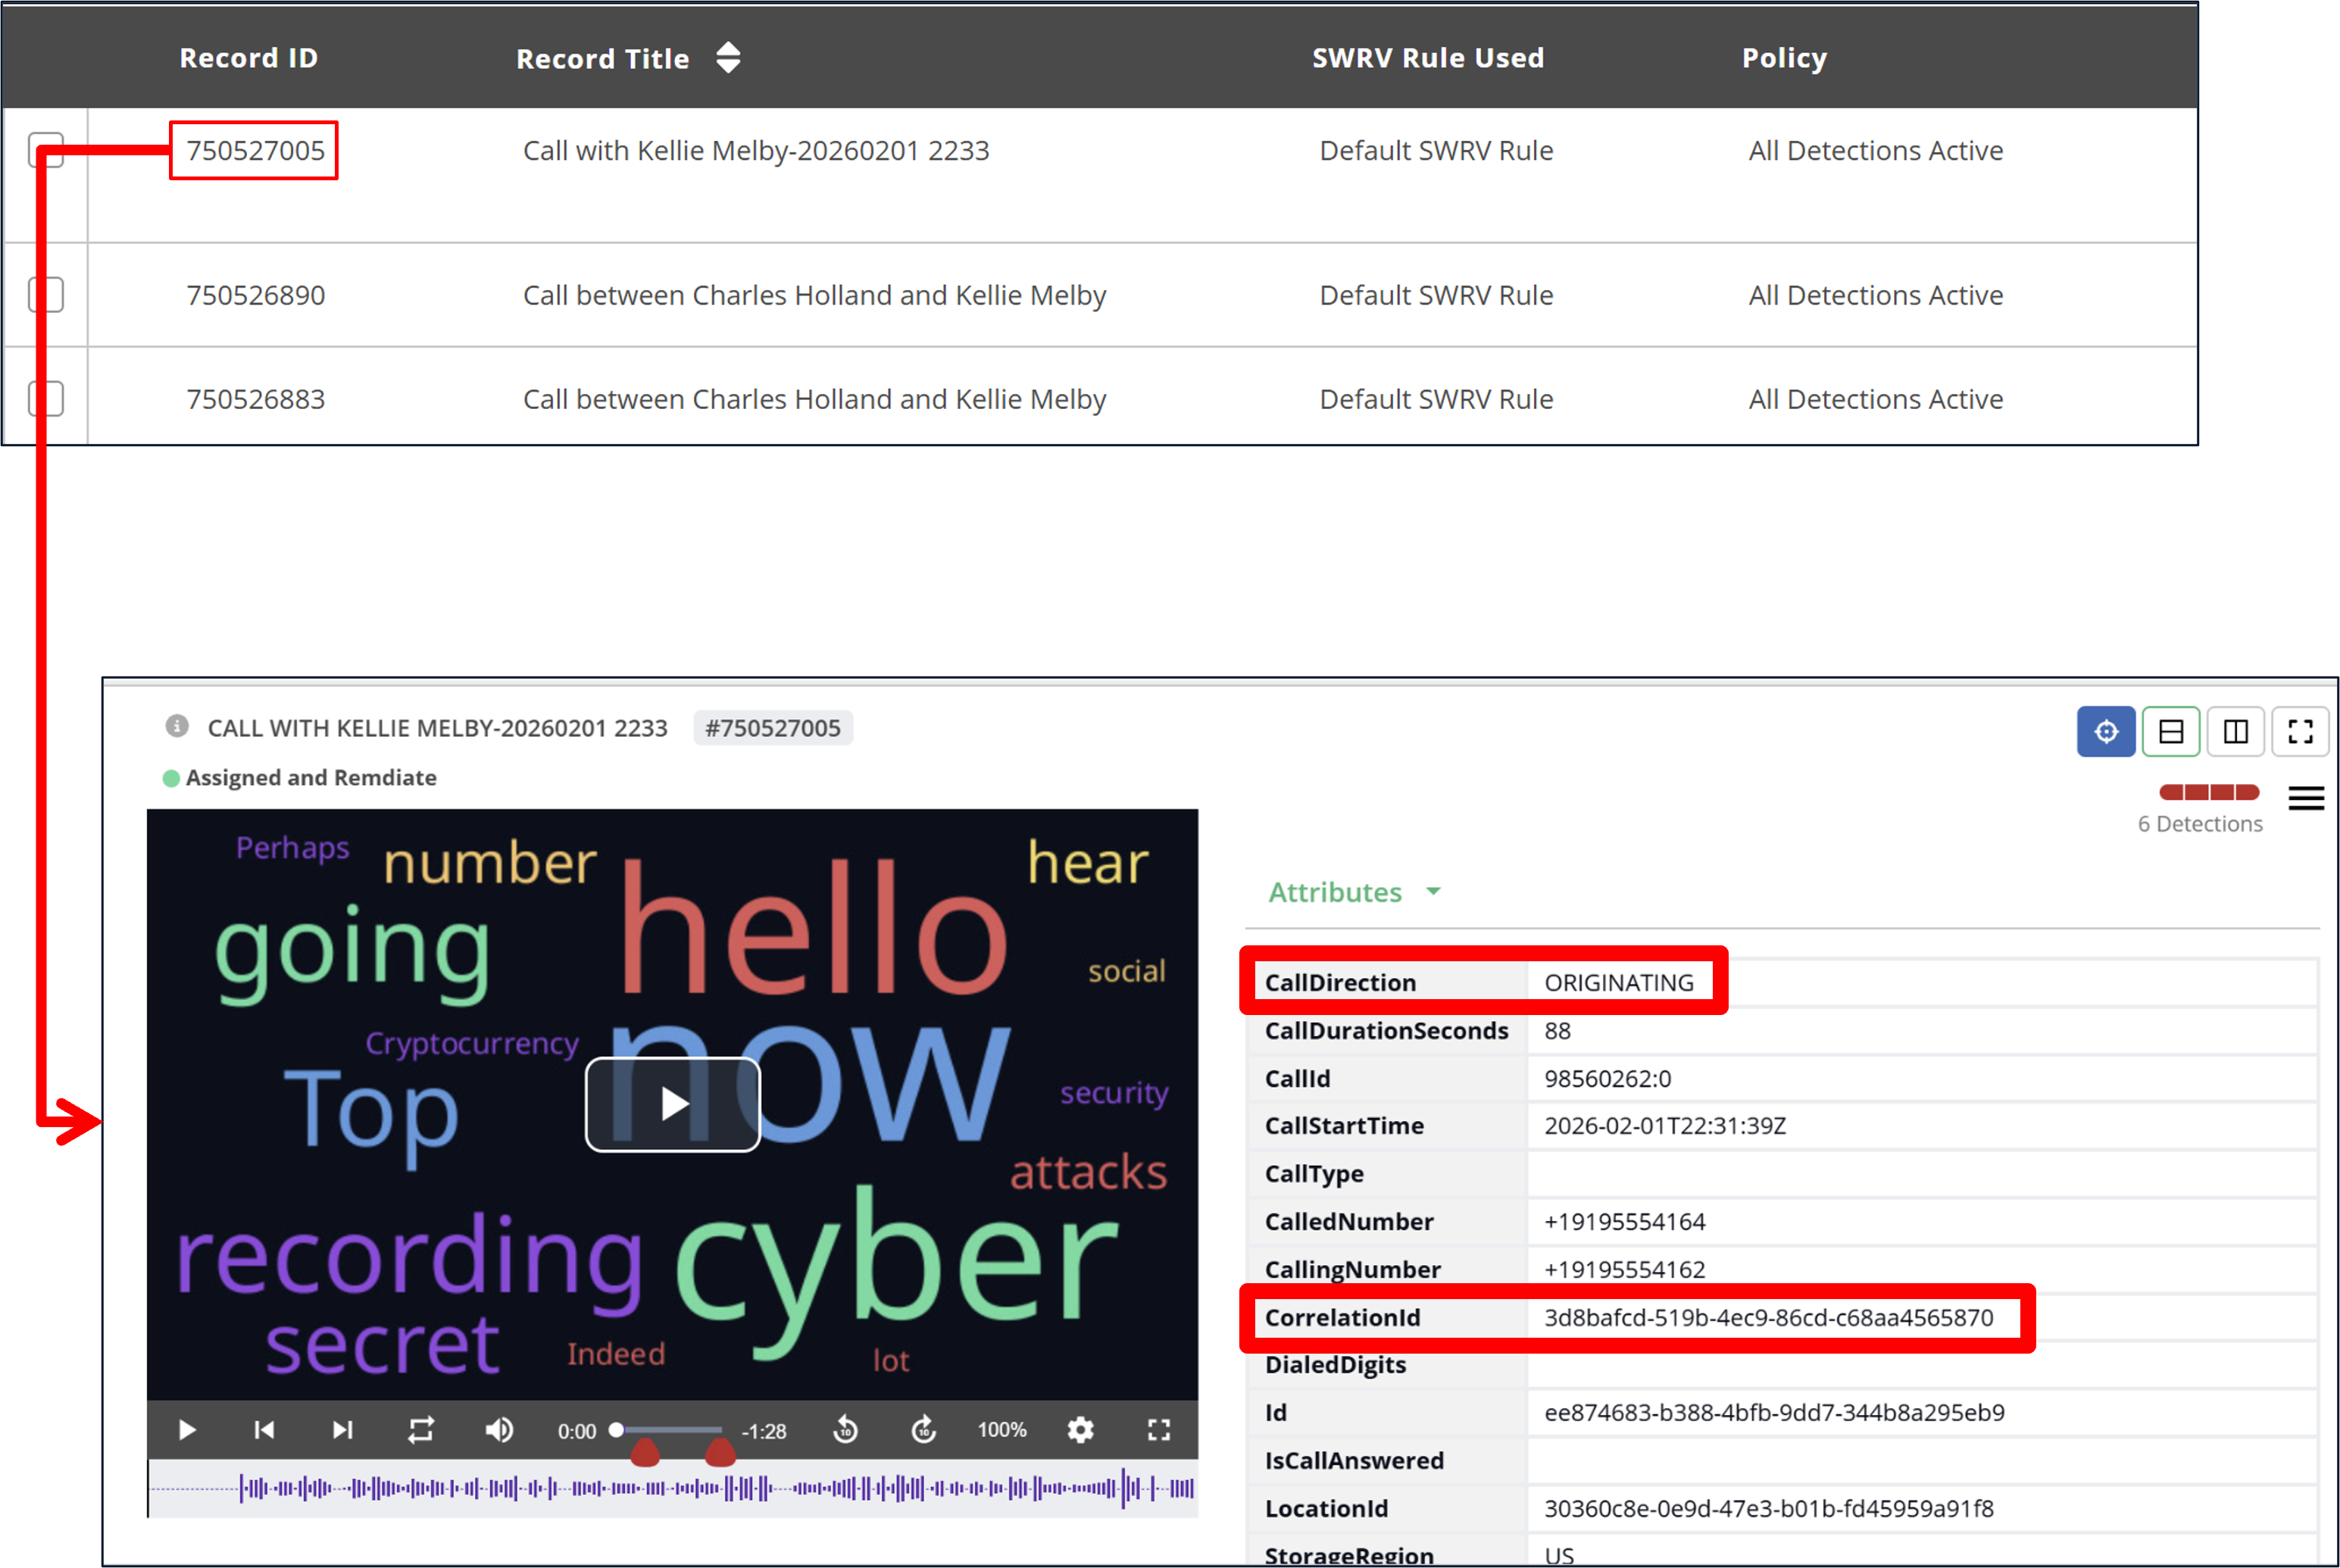Rewind 10 seconds icon
Viewport: 2340px width, 1568px height.
[845, 1430]
